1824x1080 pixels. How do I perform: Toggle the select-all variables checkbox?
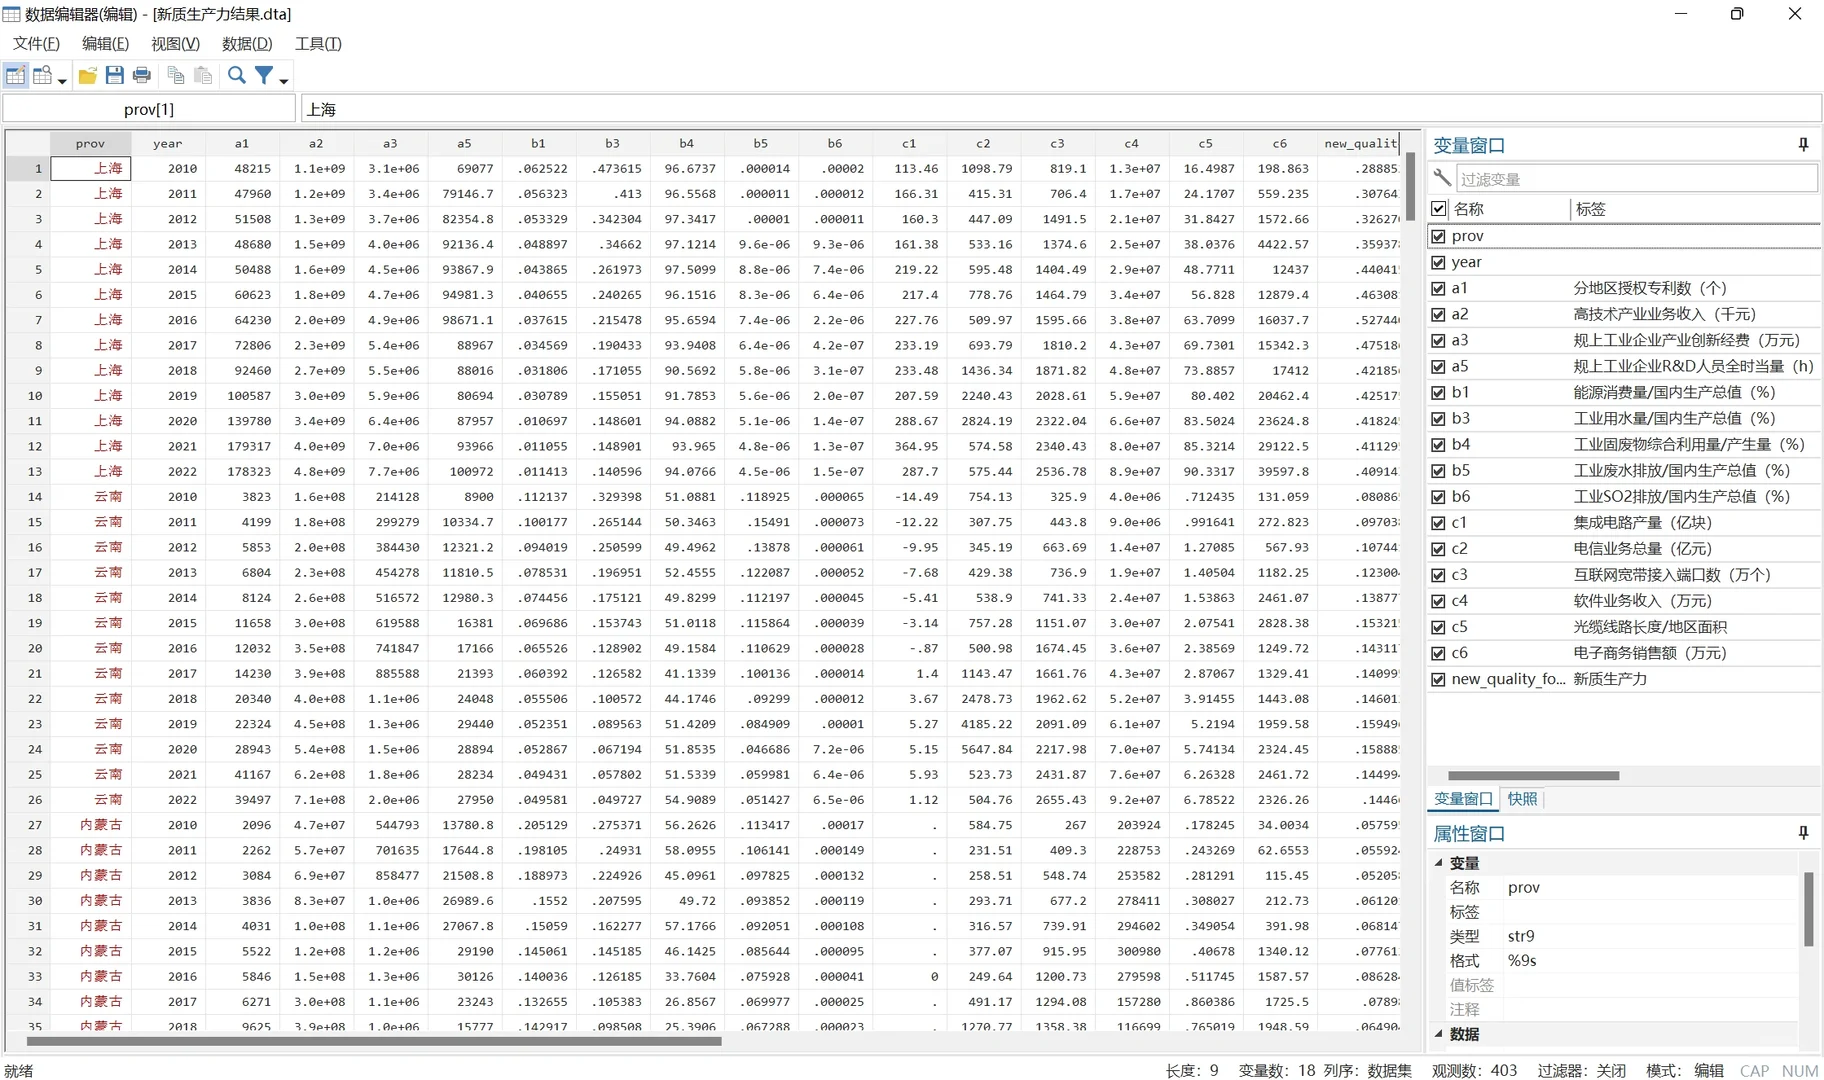[1439, 209]
